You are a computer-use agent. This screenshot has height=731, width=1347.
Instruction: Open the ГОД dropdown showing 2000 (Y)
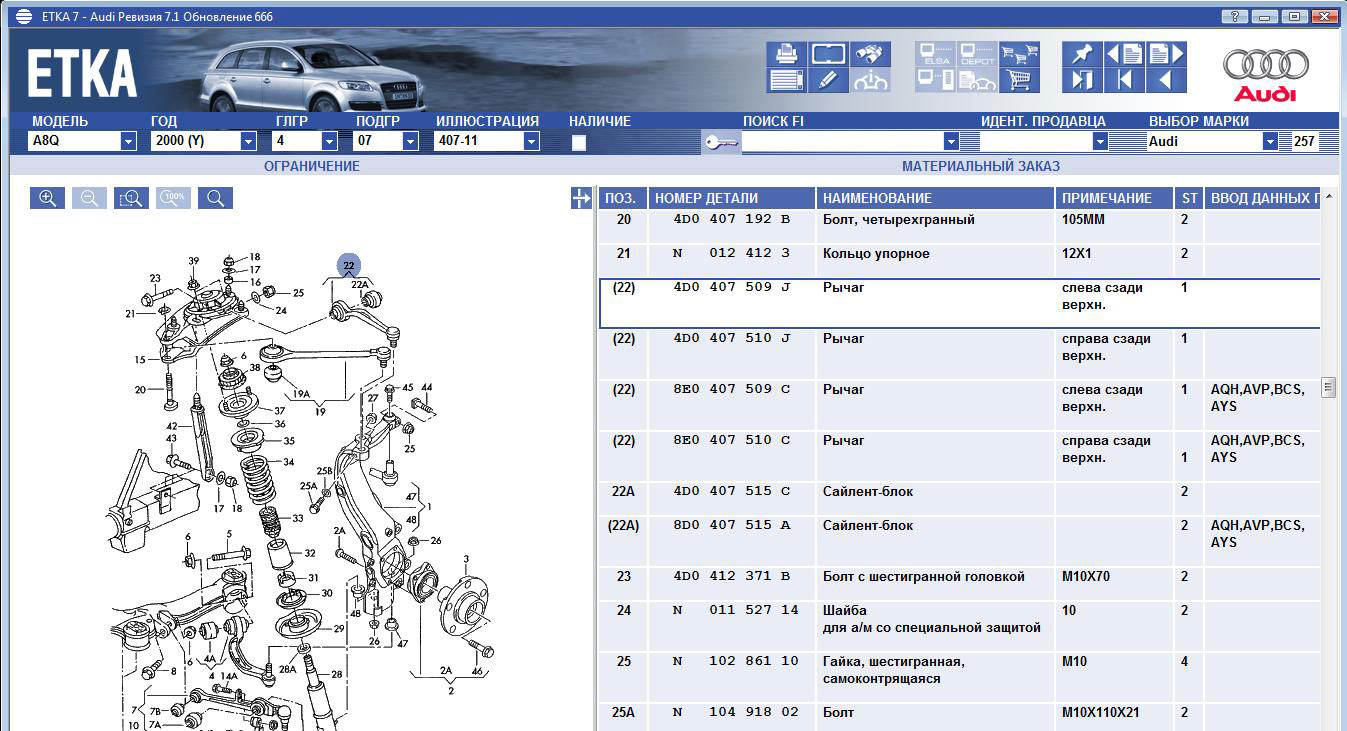pos(248,142)
